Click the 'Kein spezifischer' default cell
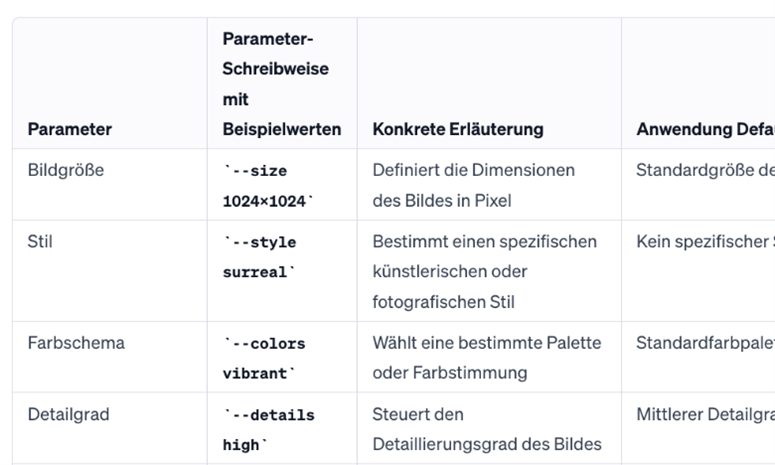This screenshot has width=775, height=465. [x=704, y=241]
